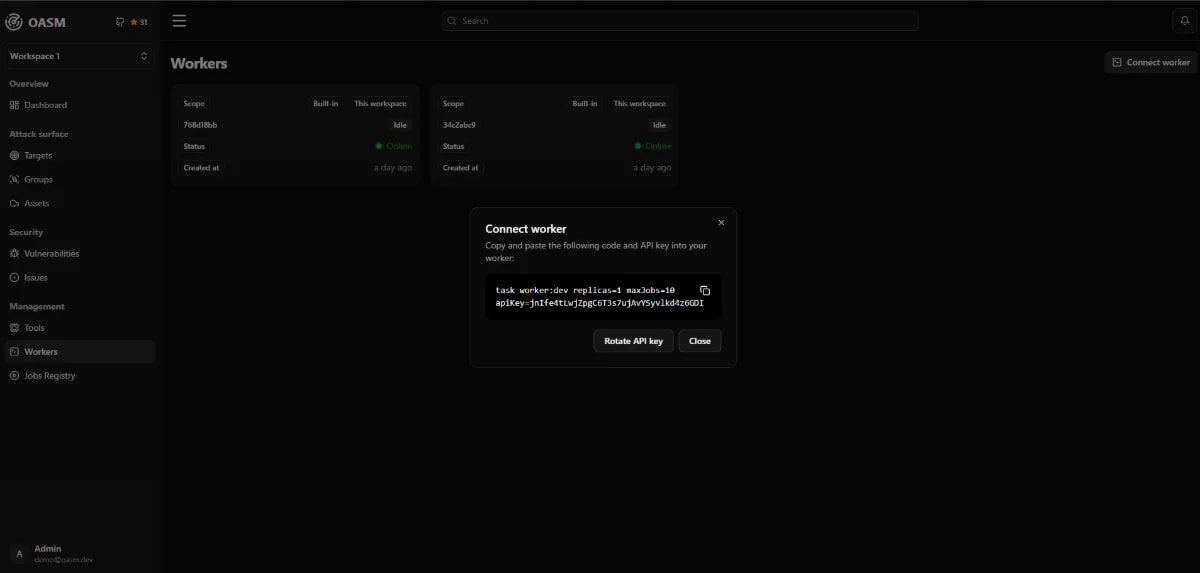Open the Vulnerabilities page
Screen dimensions: 1200x573
coord(79,253)
